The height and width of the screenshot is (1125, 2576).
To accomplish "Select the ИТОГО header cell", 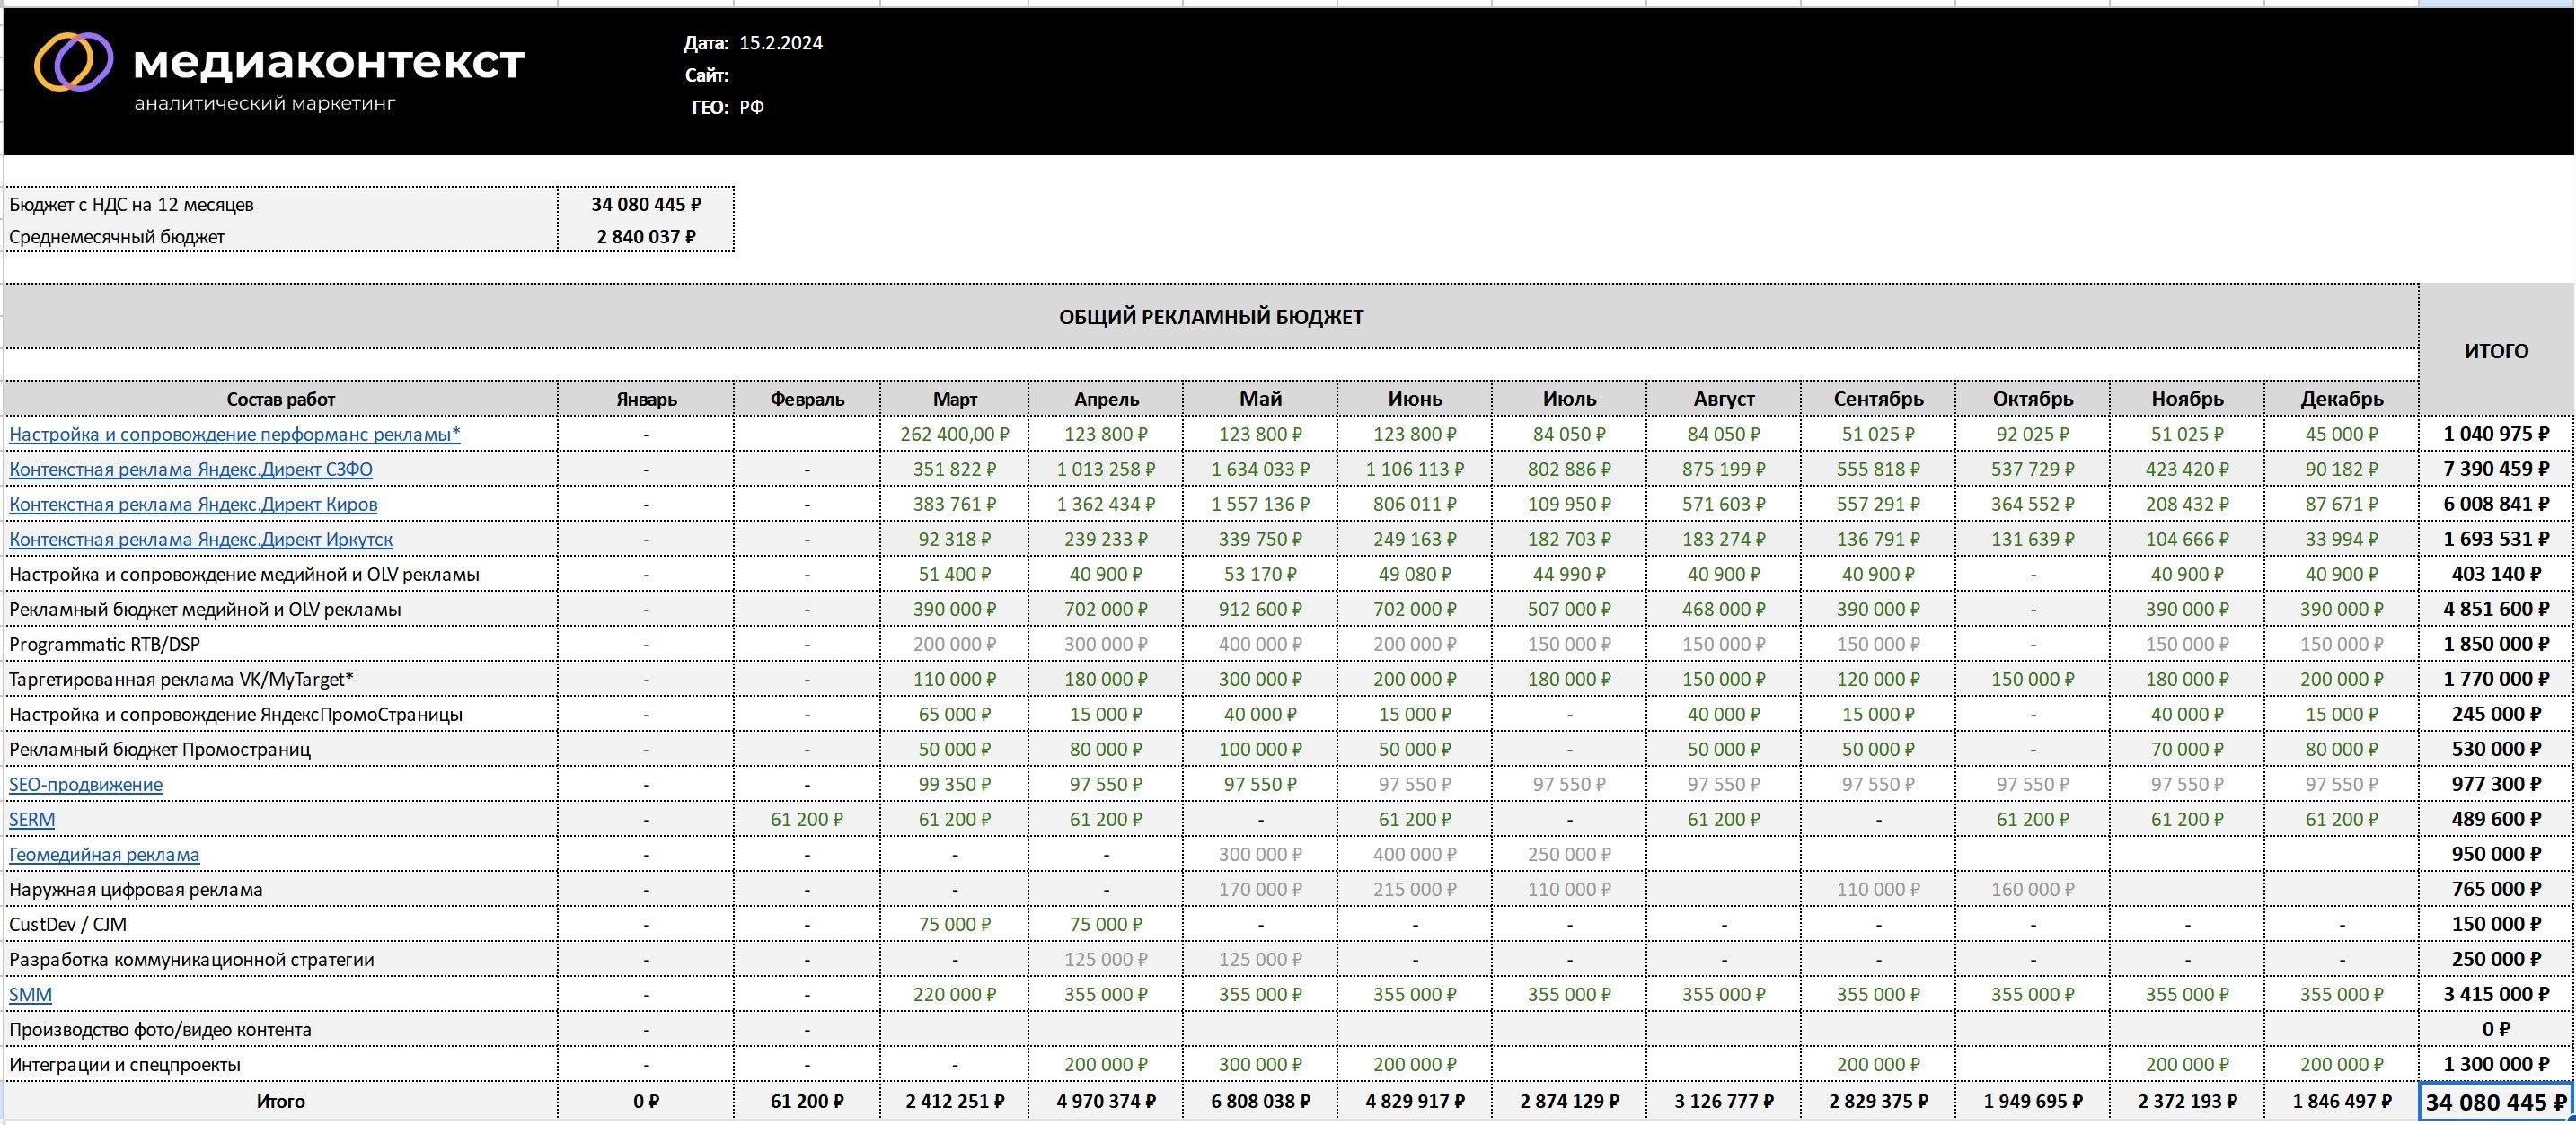I will 2495,351.
